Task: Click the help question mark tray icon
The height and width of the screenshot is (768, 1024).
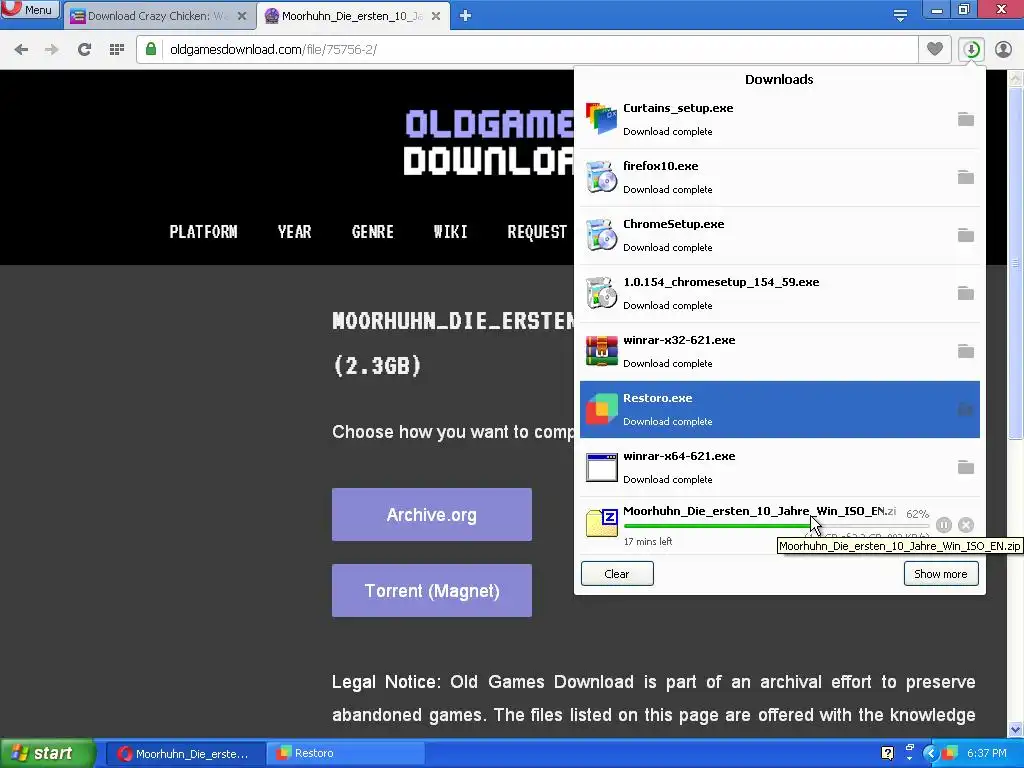Action: (x=888, y=753)
